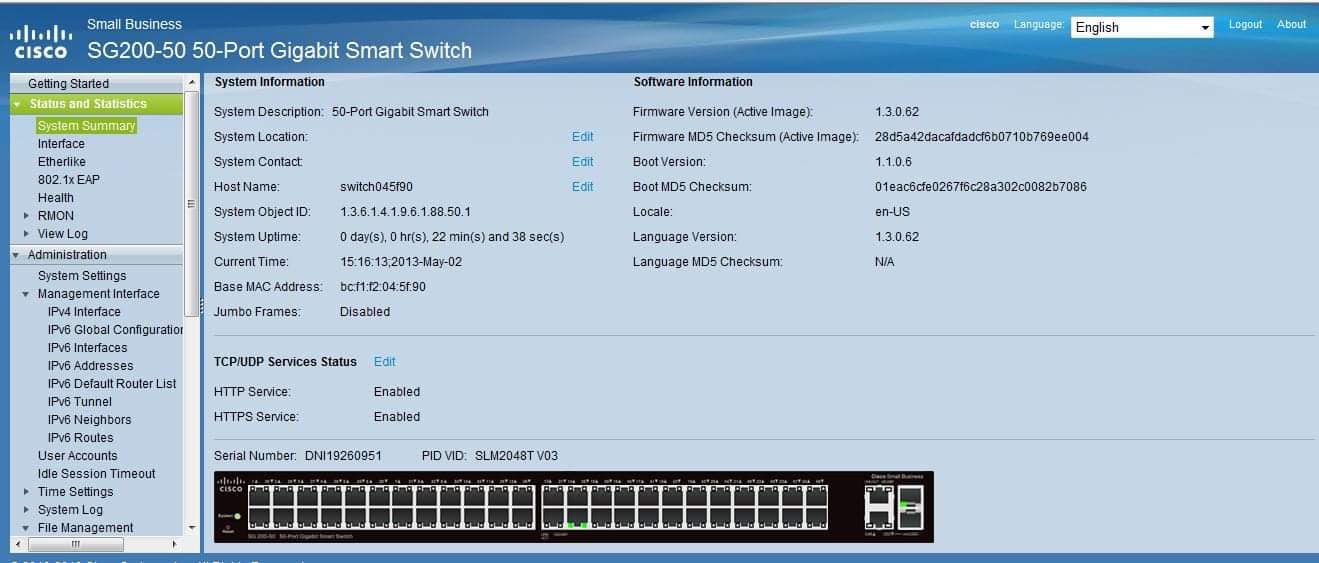Click the firmware MD5 checksum value
This screenshot has width=1319, height=563.
[x=982, y=137]
